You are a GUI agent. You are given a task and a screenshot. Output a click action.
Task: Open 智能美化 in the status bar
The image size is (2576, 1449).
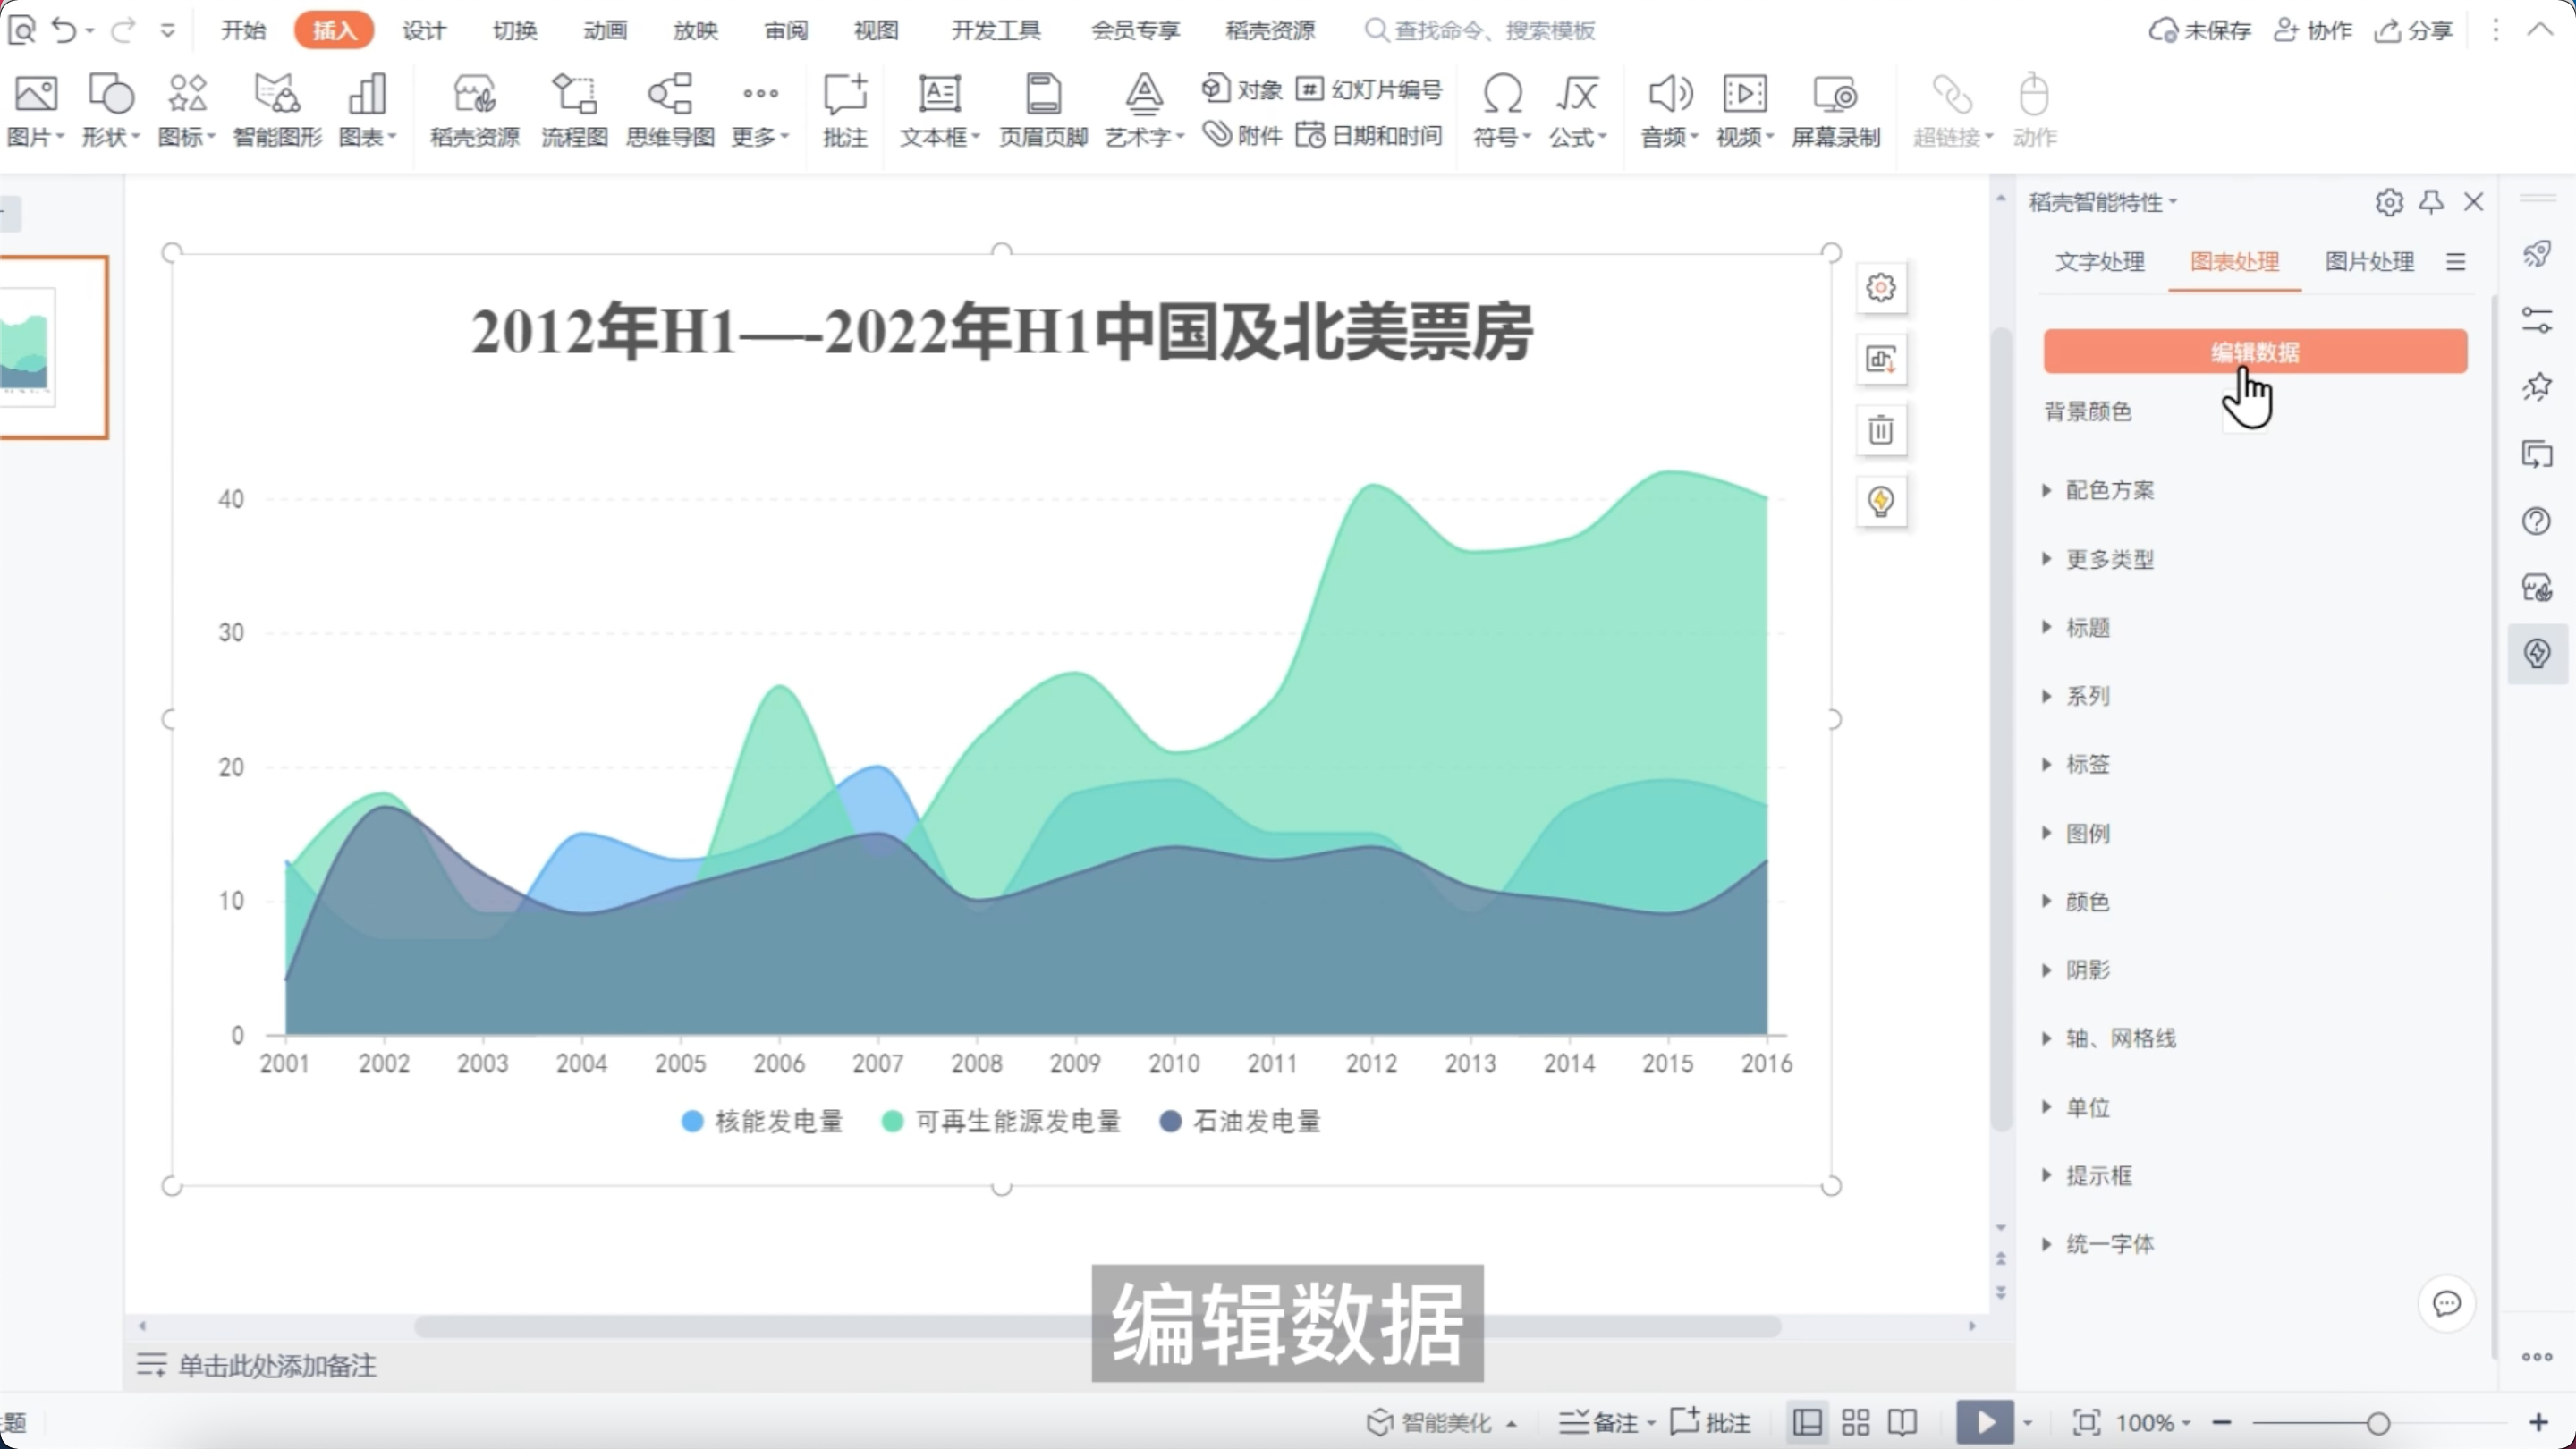[1441, 1422]
